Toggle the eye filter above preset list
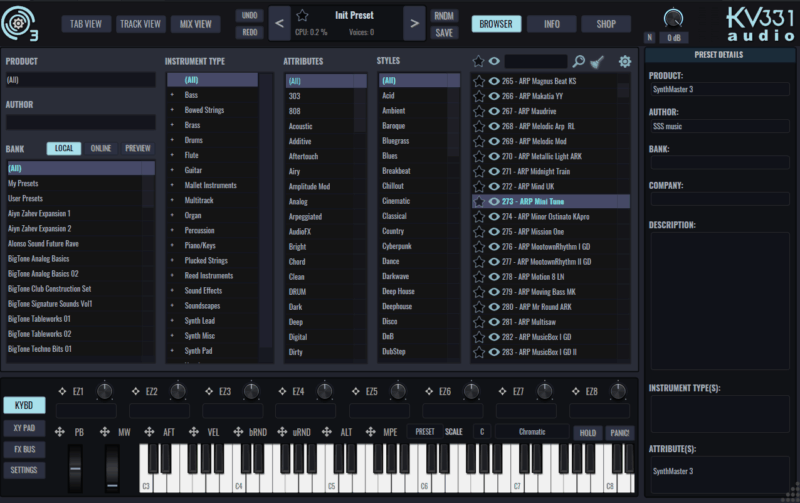The width and height of the screenshot is (800, 503). tap(494, 61)
